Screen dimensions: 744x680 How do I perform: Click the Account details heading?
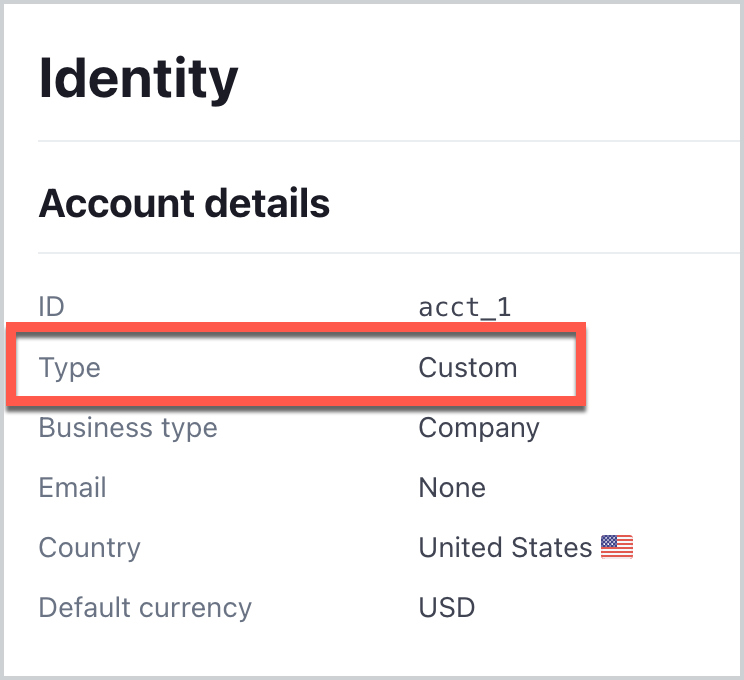click(184, 204)
